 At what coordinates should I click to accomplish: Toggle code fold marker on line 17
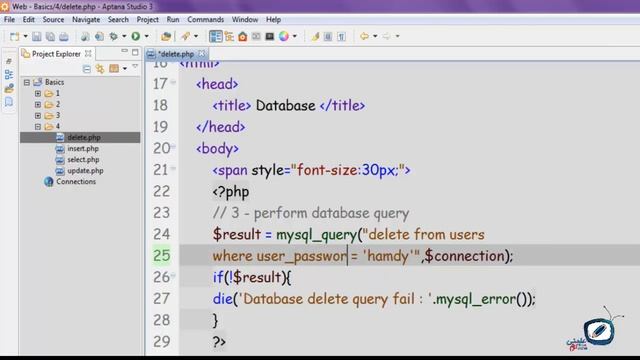[x=173, y=82]
